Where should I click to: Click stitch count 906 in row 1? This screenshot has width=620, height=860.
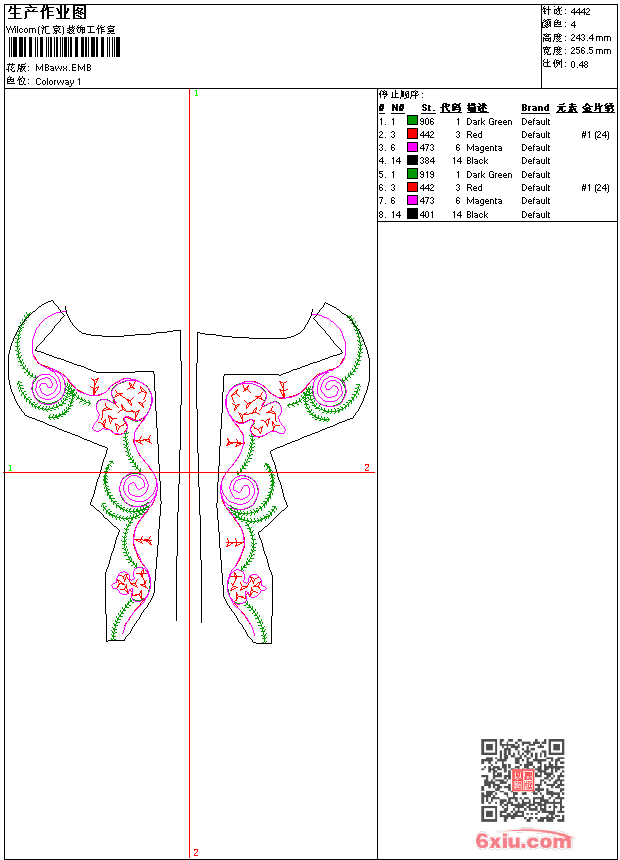(x=427, y=121)
